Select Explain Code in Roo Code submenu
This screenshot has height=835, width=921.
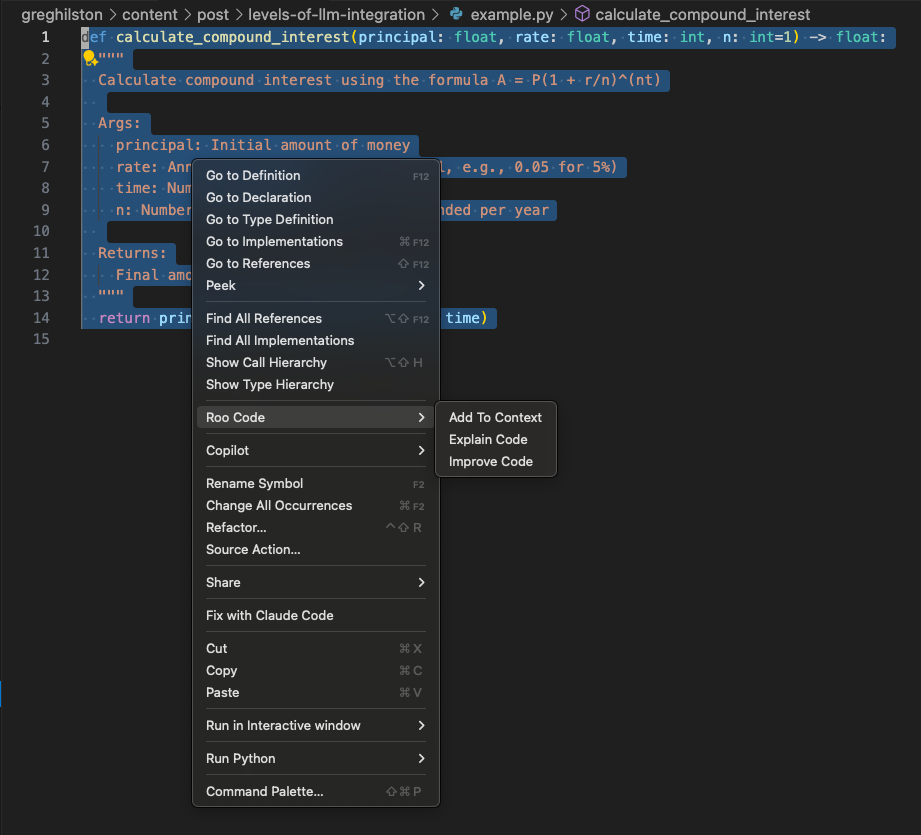point(495,439)
